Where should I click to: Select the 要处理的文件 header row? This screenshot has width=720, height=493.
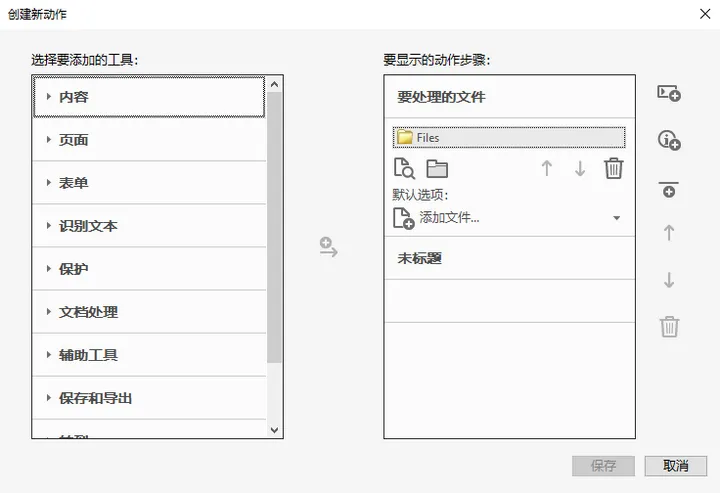point(510,97)
